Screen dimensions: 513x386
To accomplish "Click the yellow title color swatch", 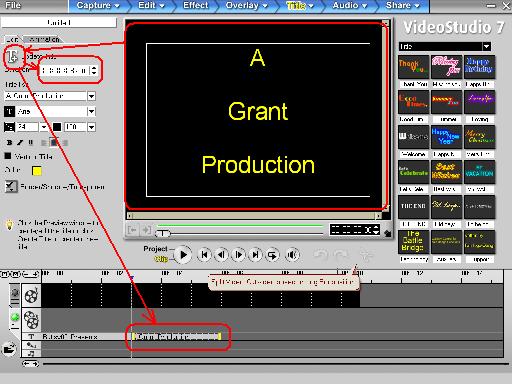I will click(x=37, y=171).
